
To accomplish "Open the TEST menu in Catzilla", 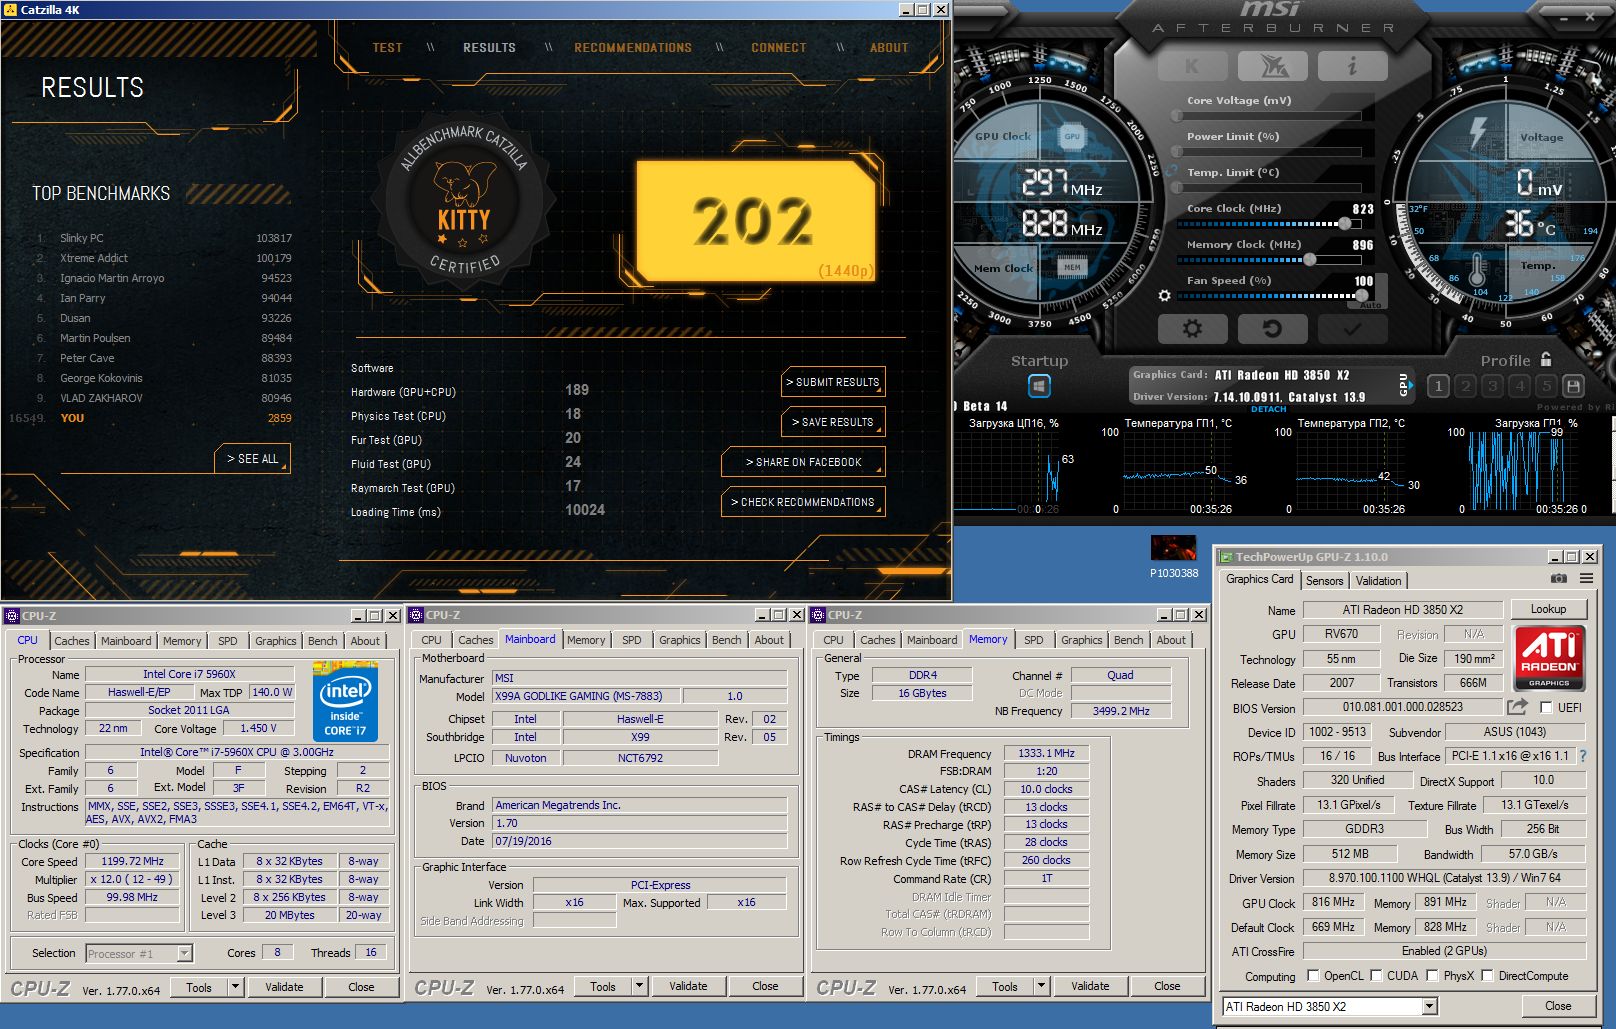I will coord(387,48).
